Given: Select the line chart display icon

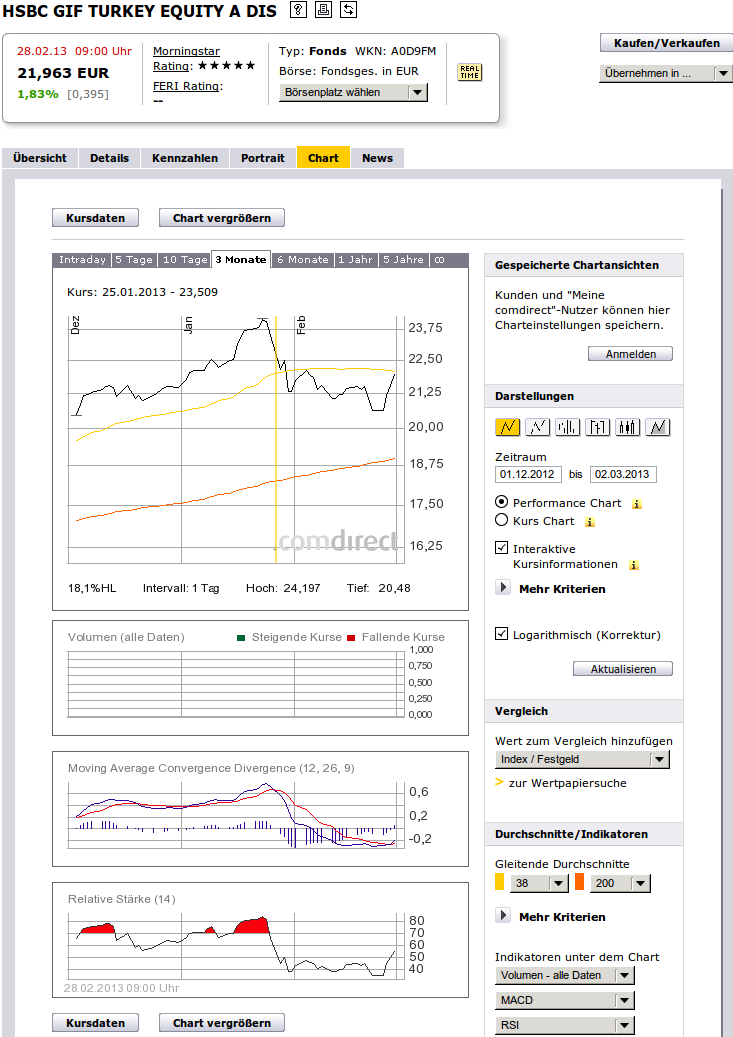Looking at the screenshot, I should [507, 427].
